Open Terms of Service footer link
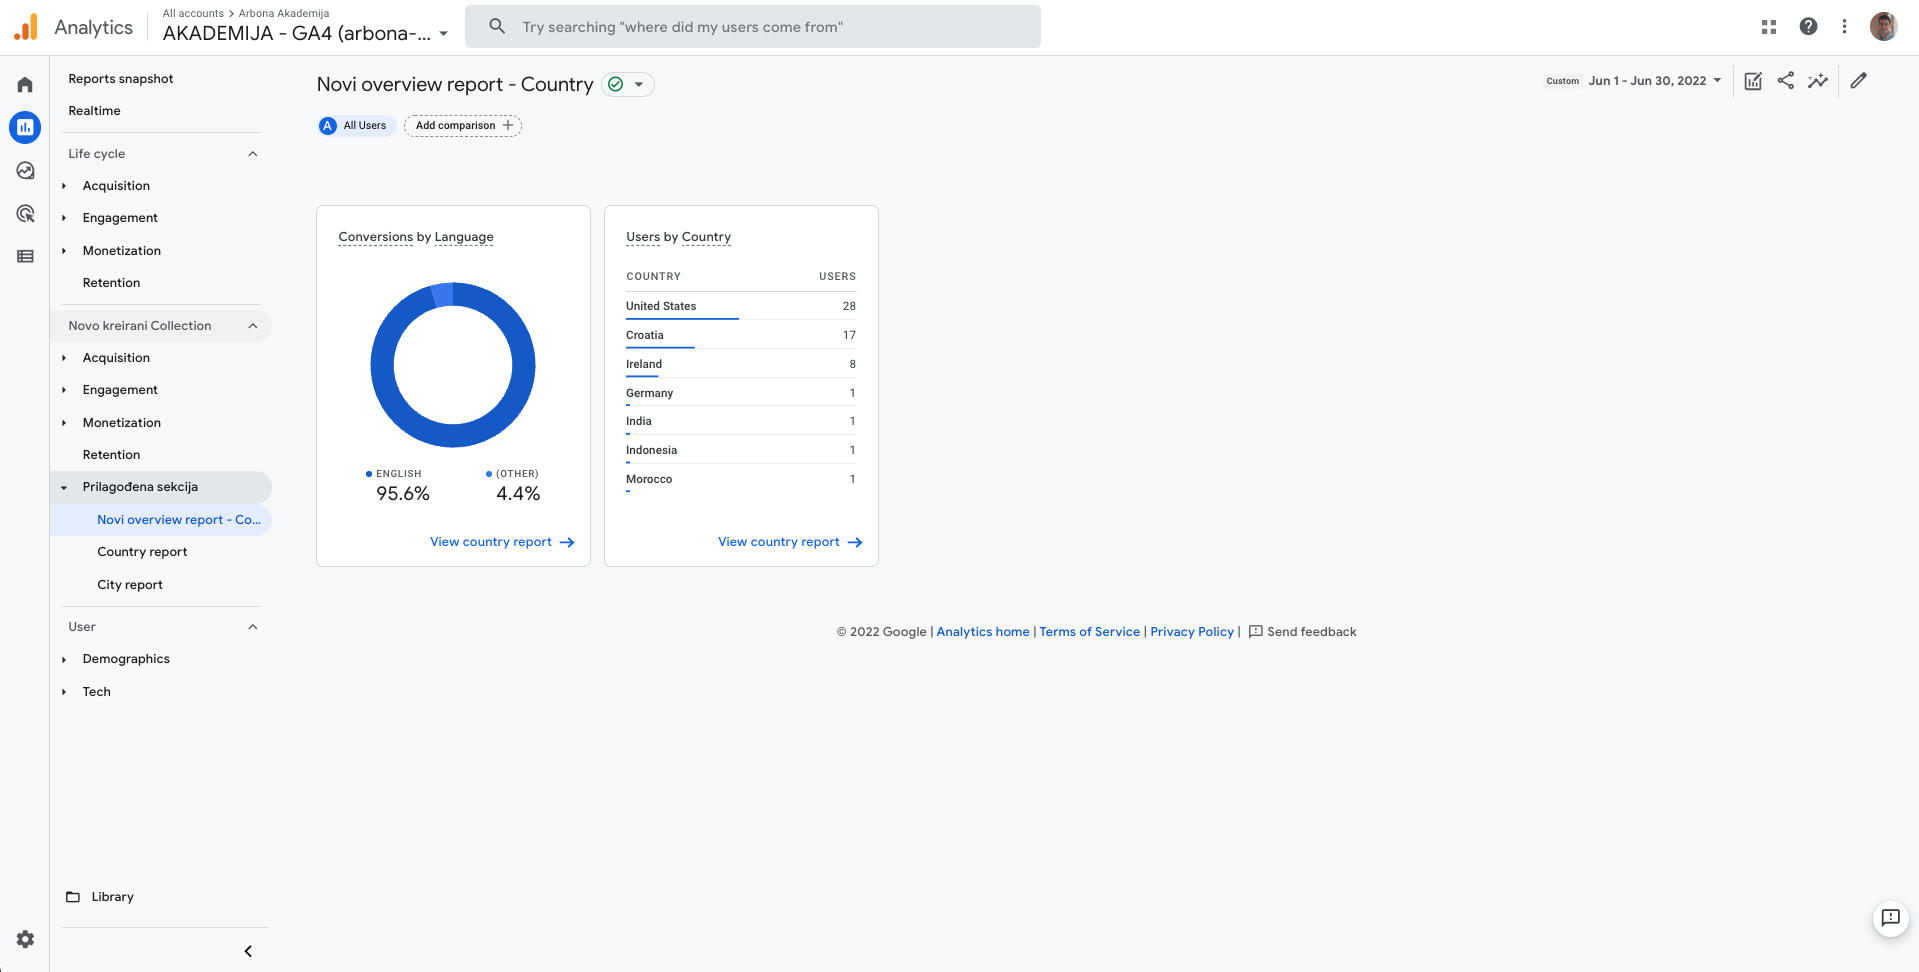Image resolution: width=1919 pixels, height=972 pixels. 1089,632
